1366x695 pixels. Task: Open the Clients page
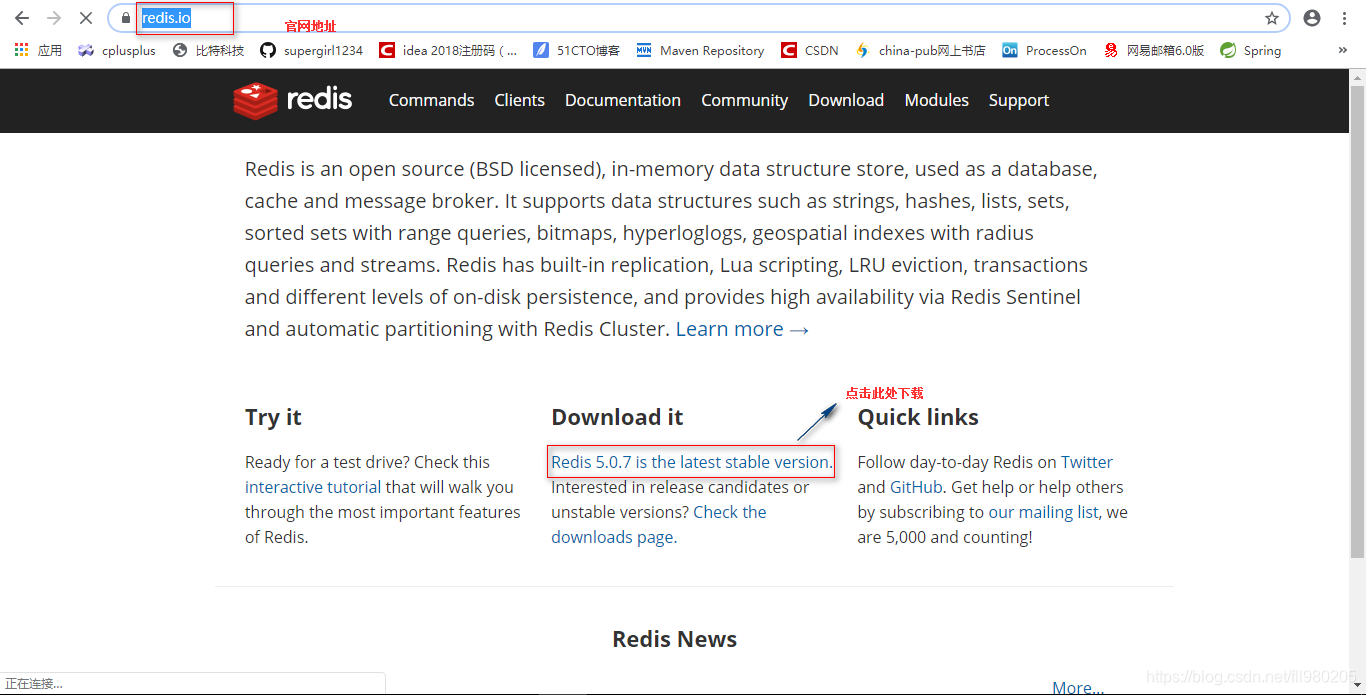(519, 100)
